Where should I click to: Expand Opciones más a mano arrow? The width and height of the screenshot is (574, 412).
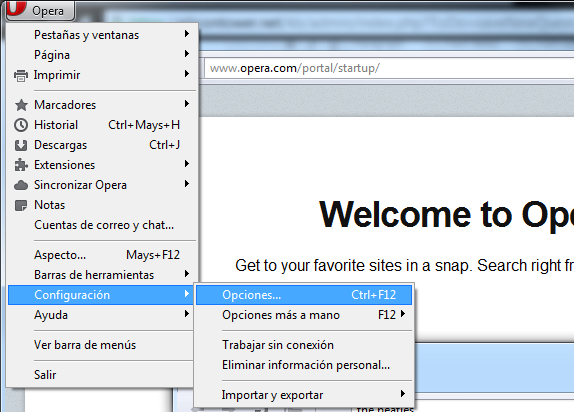click(403, 314)
